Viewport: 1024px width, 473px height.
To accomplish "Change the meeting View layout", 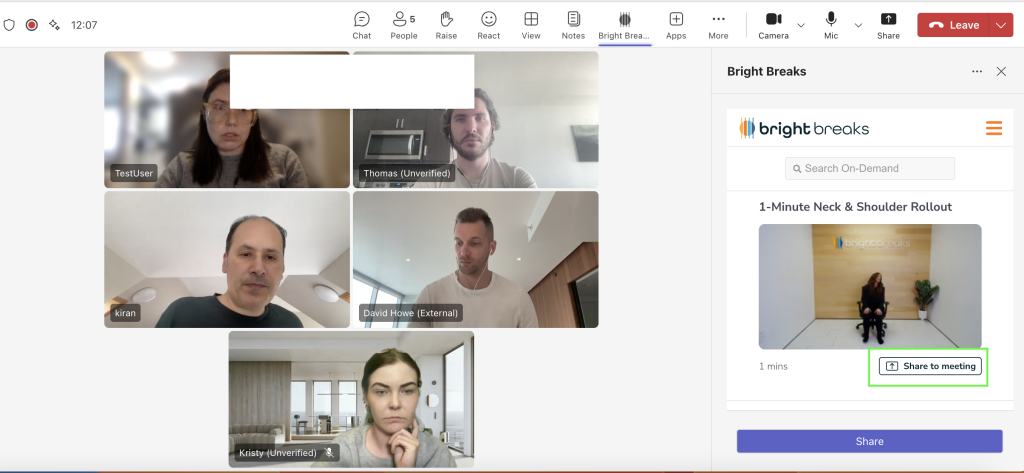I will [531, 25].
